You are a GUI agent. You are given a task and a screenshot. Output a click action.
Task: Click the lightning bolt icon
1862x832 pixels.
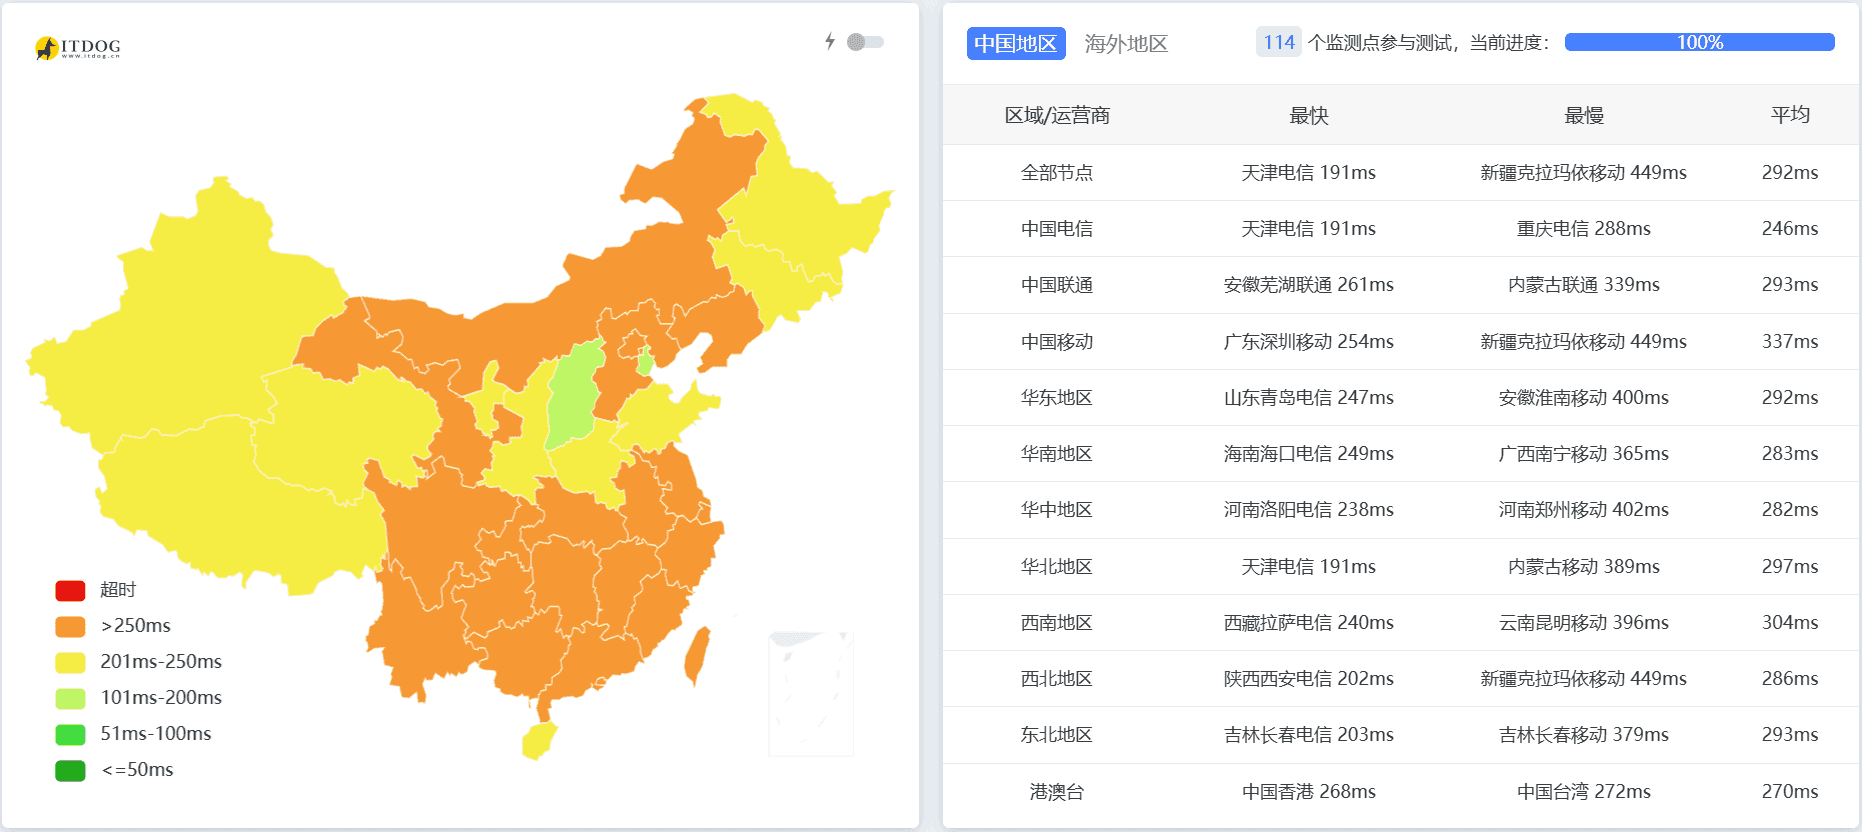tap(830, 41)
